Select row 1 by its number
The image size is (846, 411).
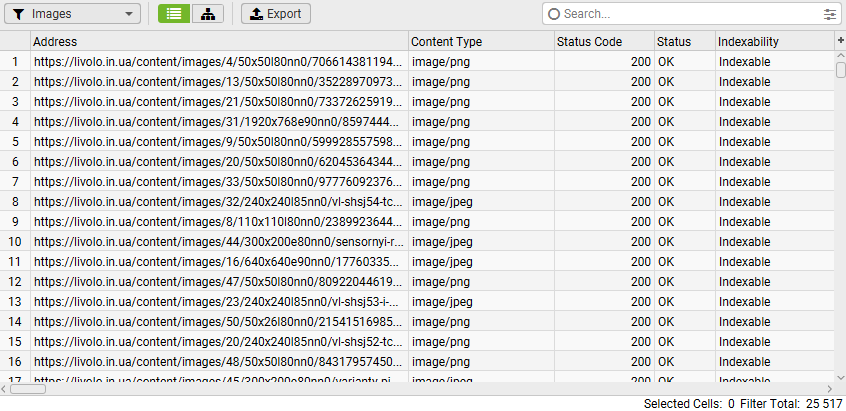point(15,62)
